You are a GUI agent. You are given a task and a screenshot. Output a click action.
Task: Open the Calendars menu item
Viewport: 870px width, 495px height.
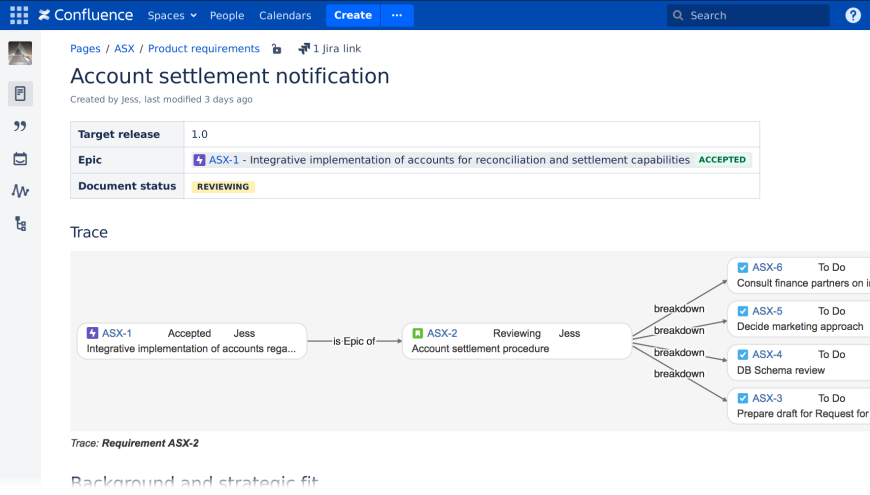(x=285, y=15)
